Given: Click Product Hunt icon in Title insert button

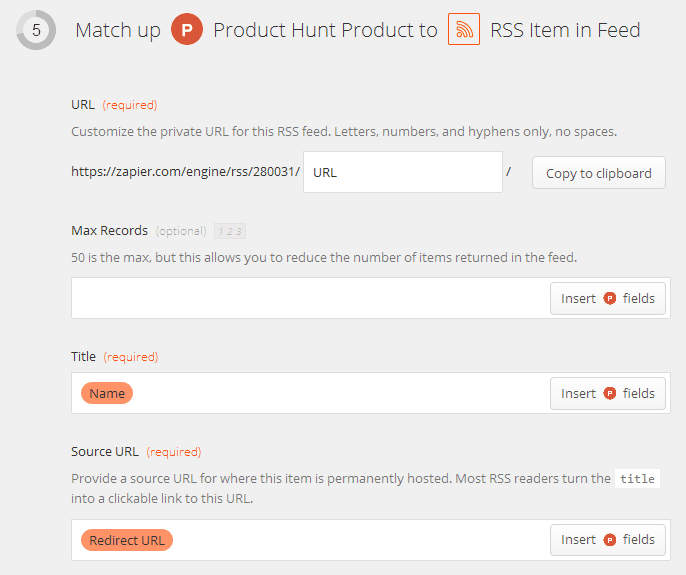Looking at the screenshot, I should (609, 393).
